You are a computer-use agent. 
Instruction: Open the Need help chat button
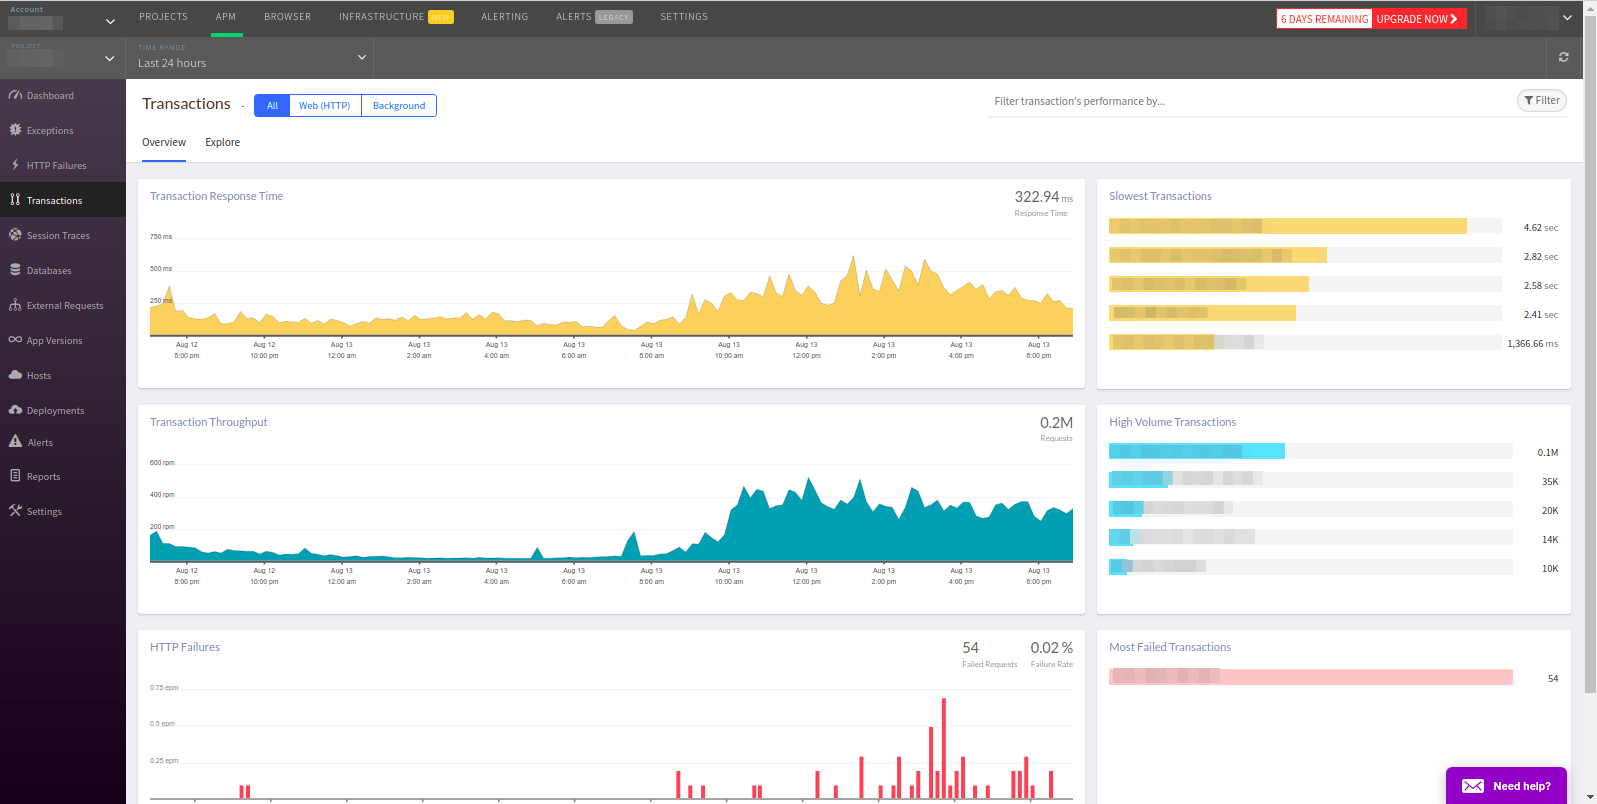tap(1506, 786)
